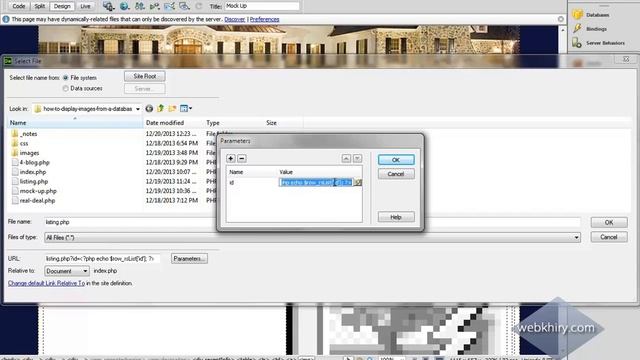Click OK in Parameters dialog

click(x=396, y=160)
